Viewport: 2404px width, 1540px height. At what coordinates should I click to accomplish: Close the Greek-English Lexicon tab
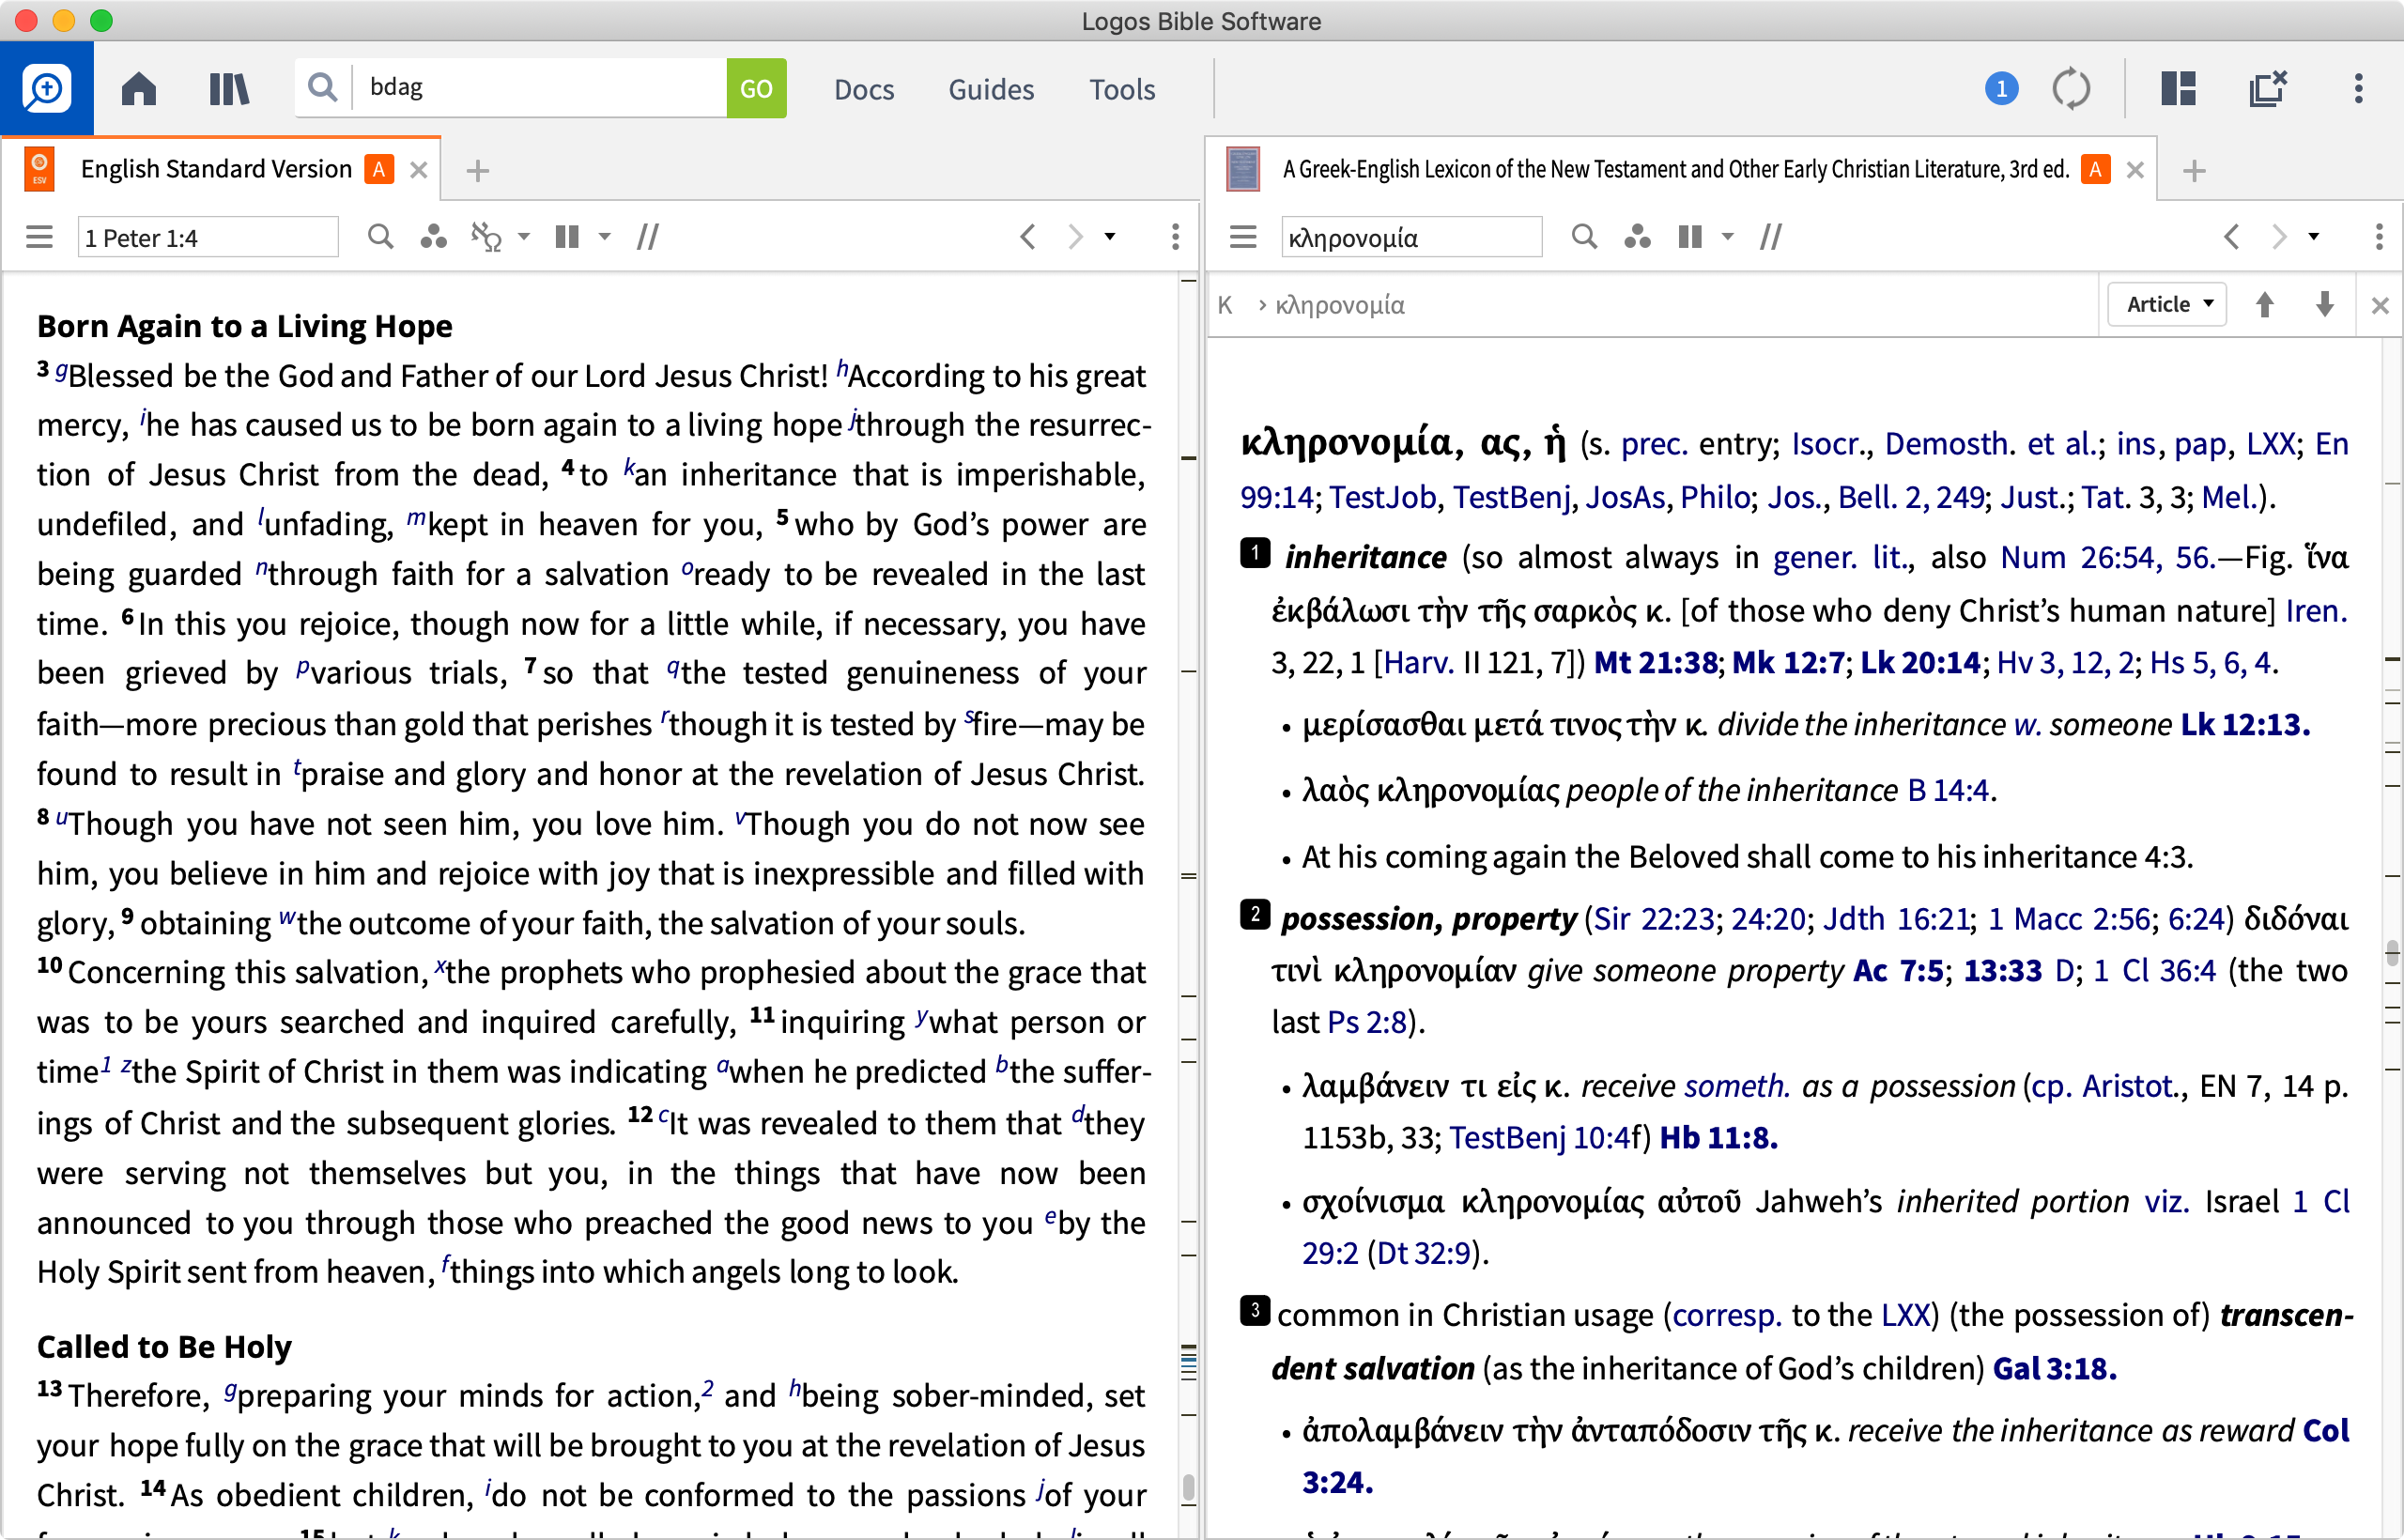tap(2135, 170)
